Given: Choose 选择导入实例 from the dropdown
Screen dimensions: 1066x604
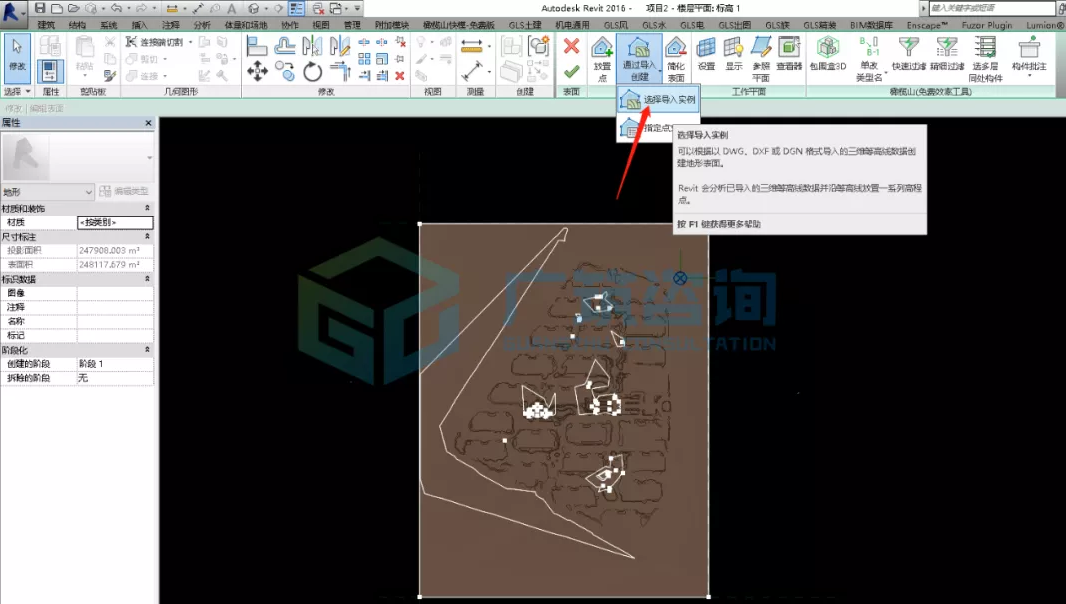Looking at the screenshot, I should tap(658, 100).
